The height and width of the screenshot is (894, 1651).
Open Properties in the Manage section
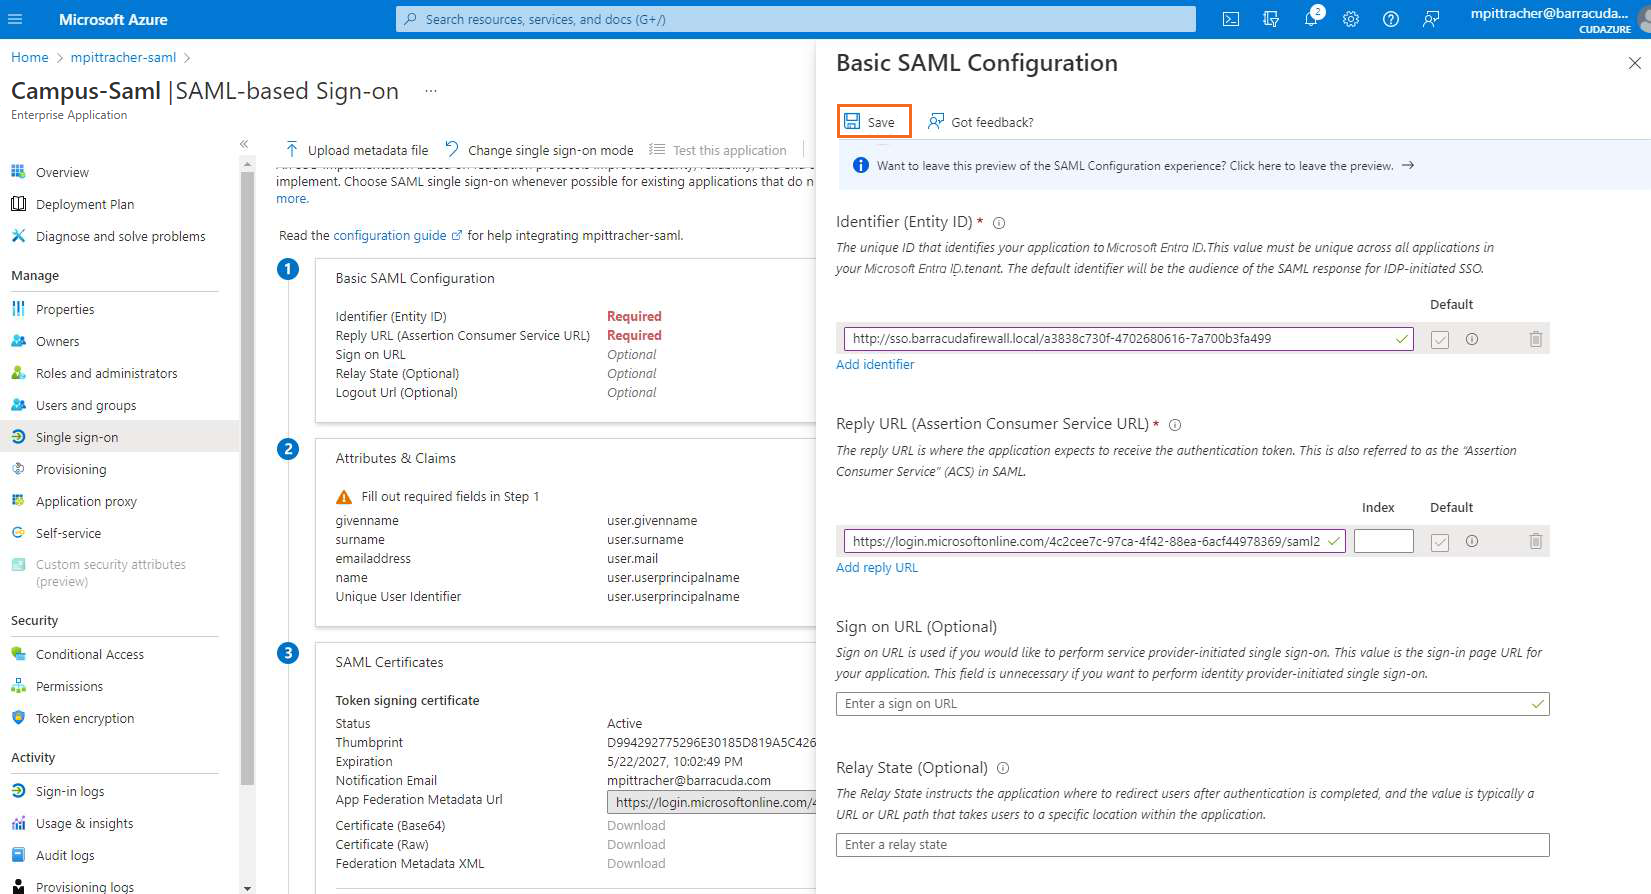coord(65,309)
